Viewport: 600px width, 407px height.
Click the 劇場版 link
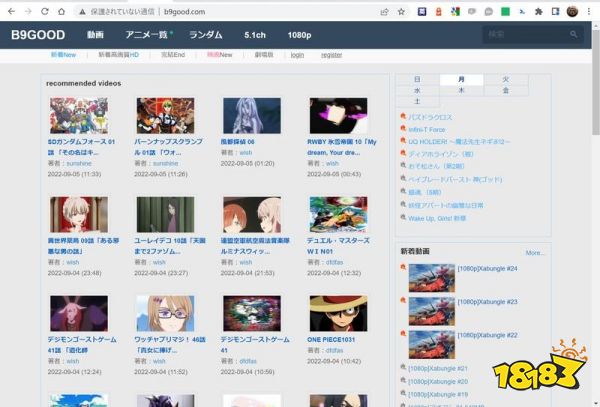pos(264,55)
